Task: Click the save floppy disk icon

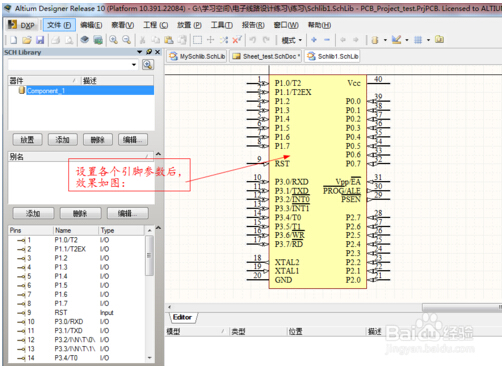Action: pyautogui.click(x=40, y=40)
